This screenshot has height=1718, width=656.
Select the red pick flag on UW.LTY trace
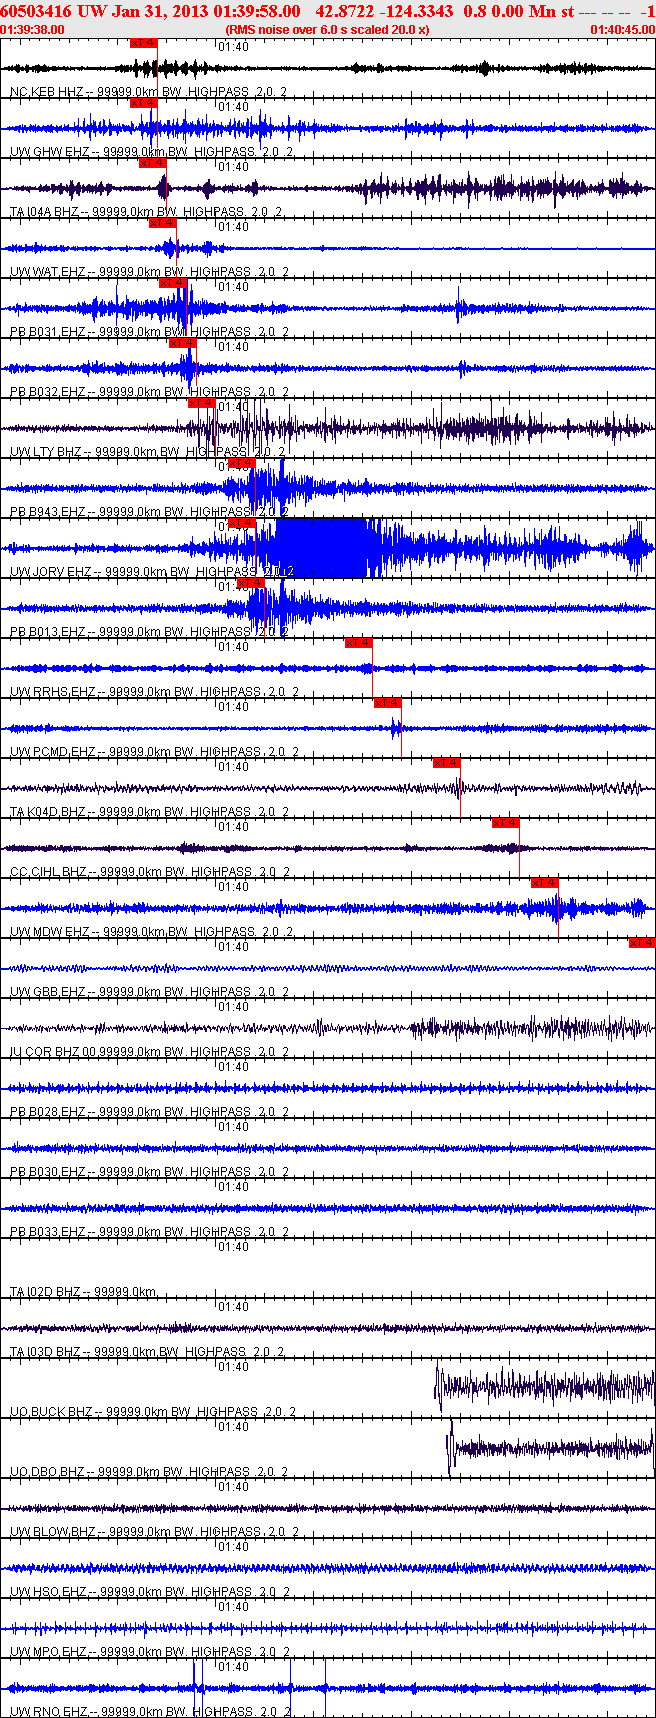201,403
